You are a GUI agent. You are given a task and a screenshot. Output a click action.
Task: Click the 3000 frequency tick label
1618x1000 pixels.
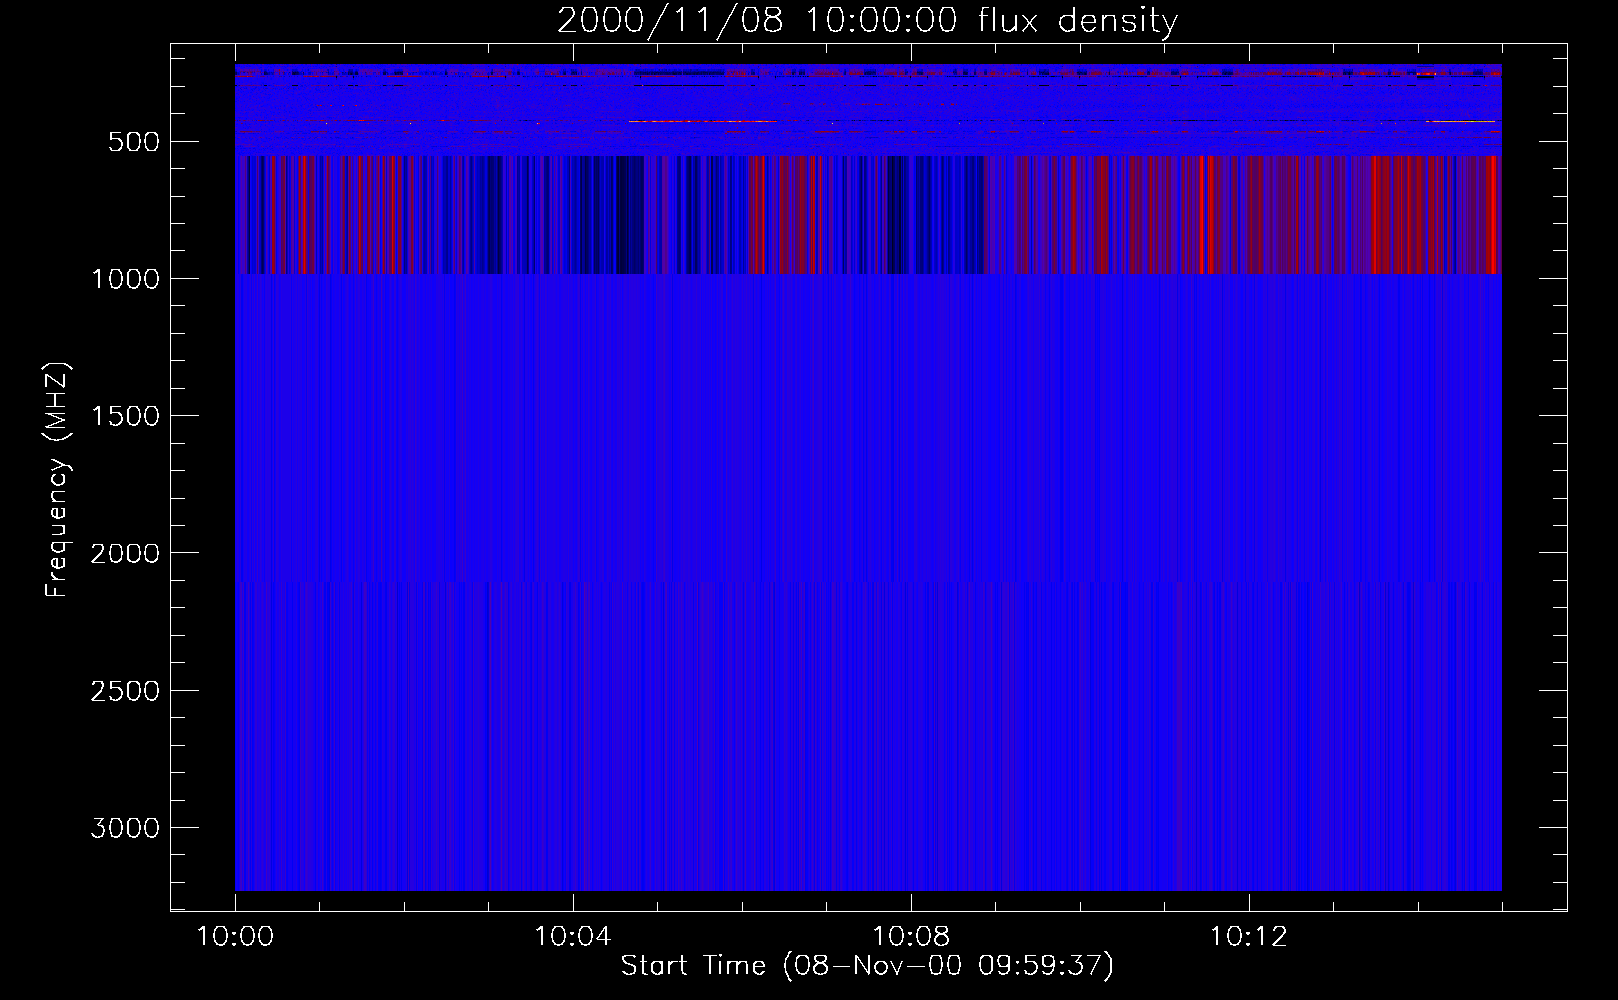[x=125, y=828]
